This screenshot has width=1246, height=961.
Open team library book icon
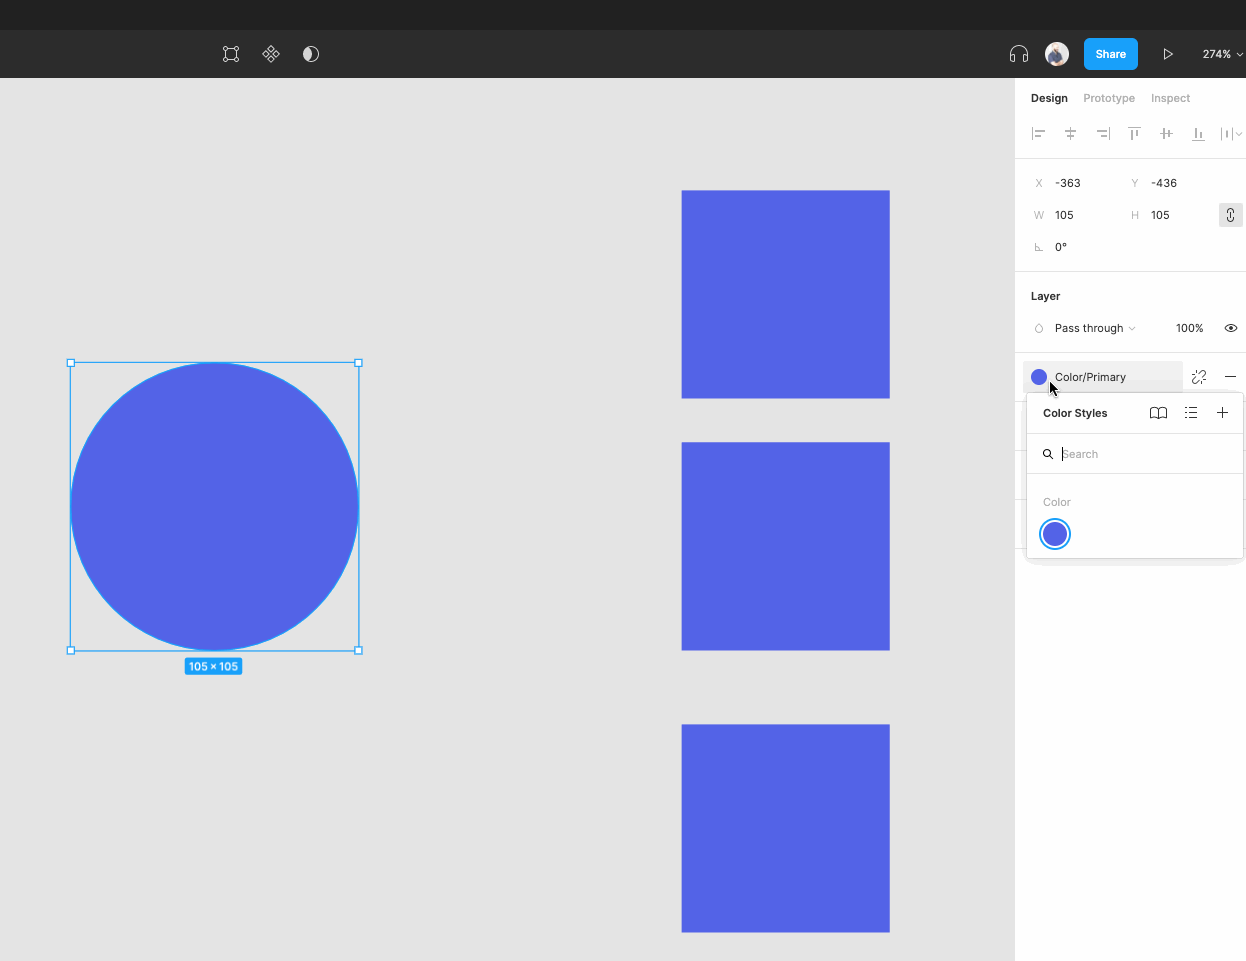click(x=1159, y=413)
